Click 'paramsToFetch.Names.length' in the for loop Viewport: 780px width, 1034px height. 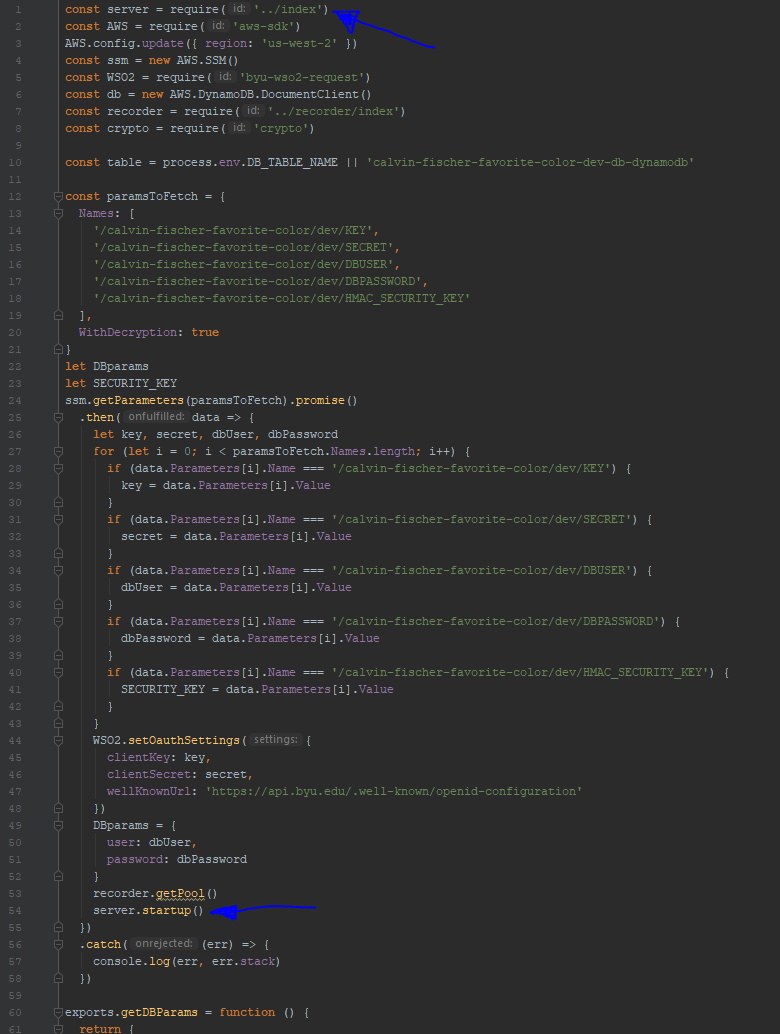[322, 452]
